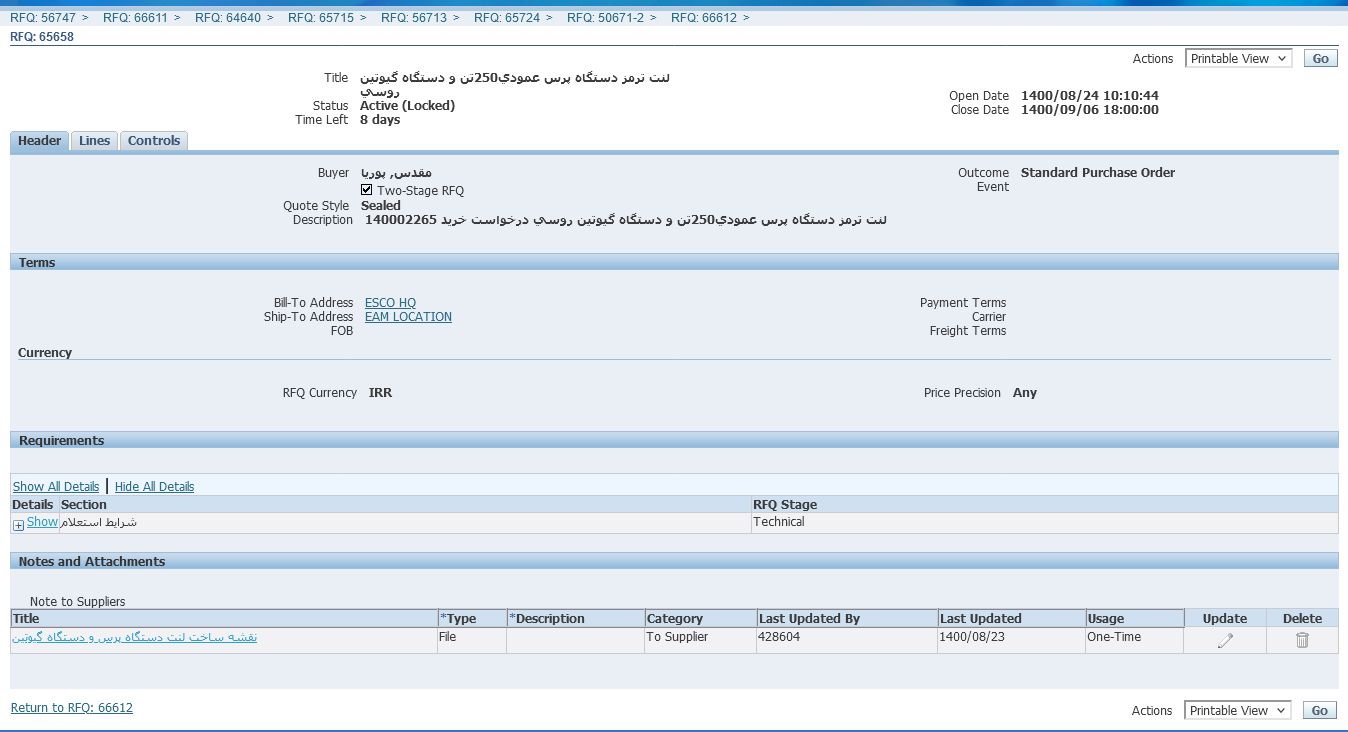This screenshot has height=732, width=1348.
Task: Open RFQ: 65715 breadcrumb link
Action: [321, 18]
